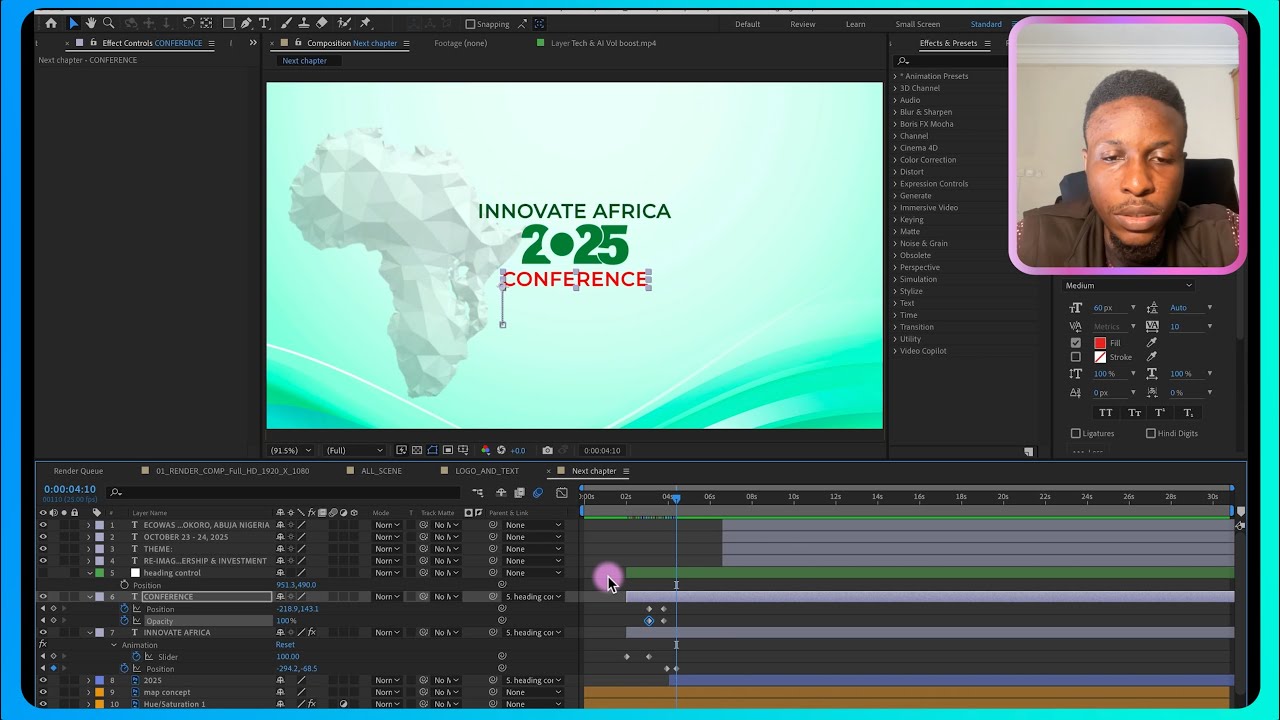
Task: Select the Rectangle shape tool
Action: coord(229,23)
